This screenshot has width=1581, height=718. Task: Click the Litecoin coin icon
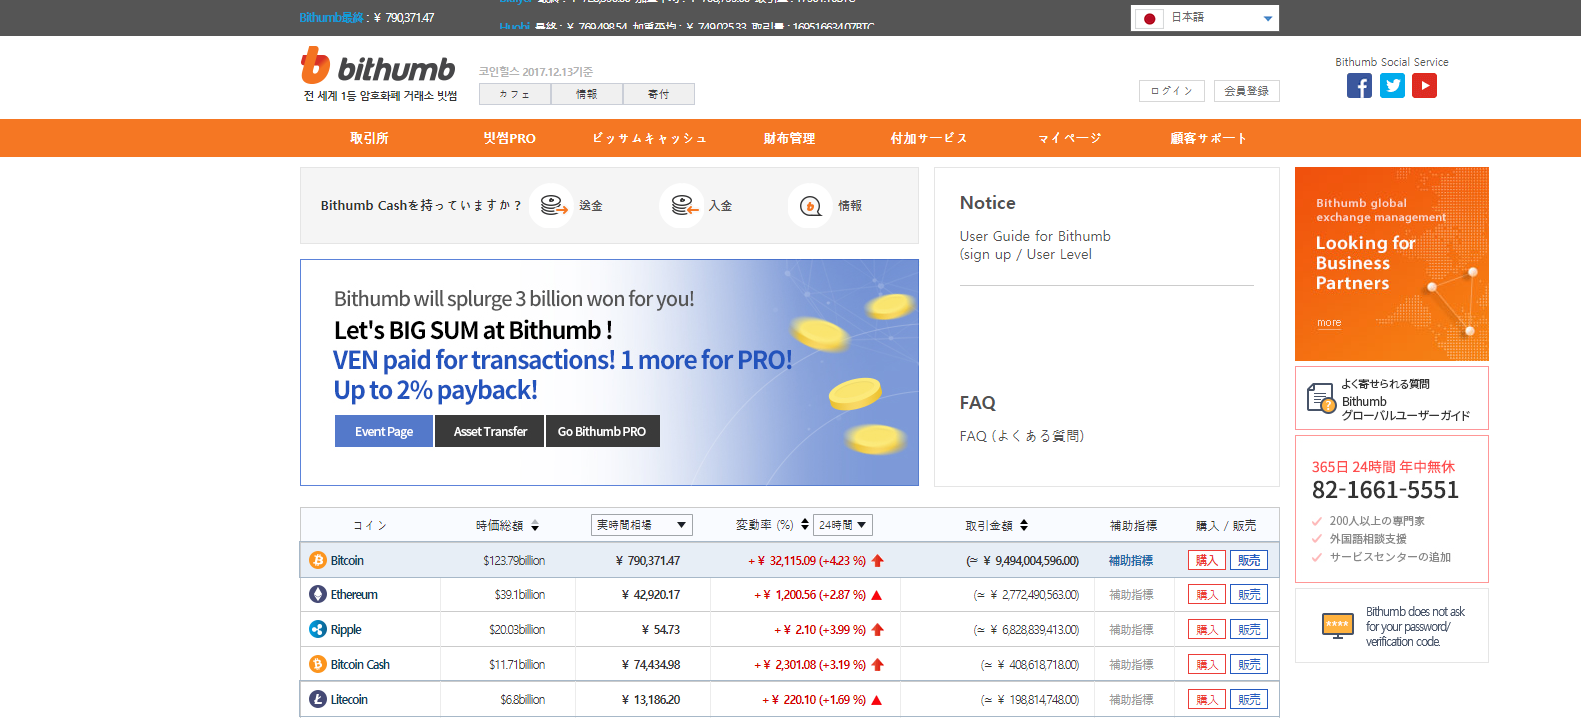tap(318, 699)
